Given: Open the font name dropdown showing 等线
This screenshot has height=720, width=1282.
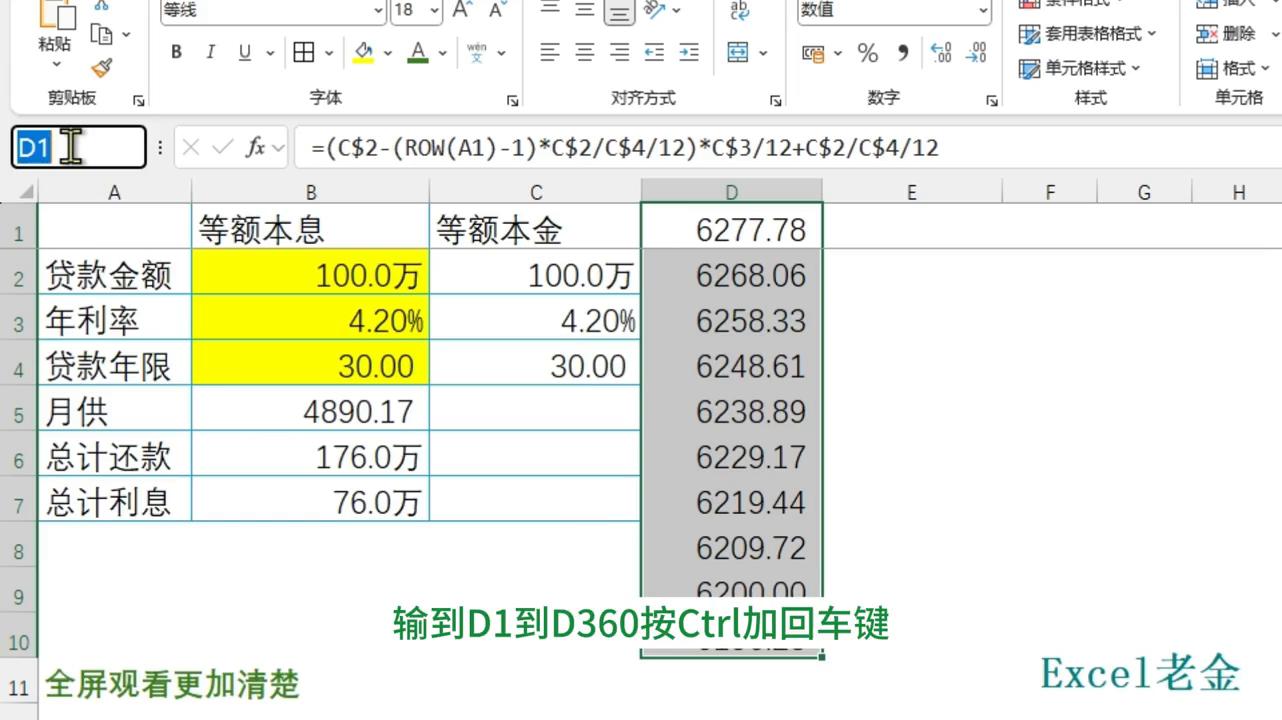Looking at the screenshot, I should pos(270,10).
